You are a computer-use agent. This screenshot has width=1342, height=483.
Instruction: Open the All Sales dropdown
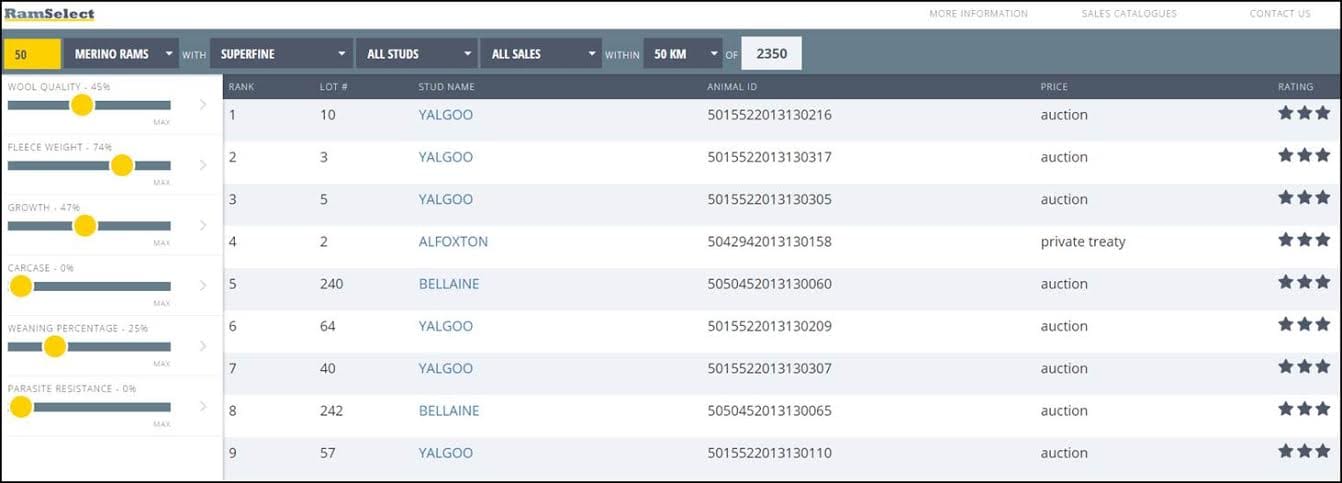(541, 54)
